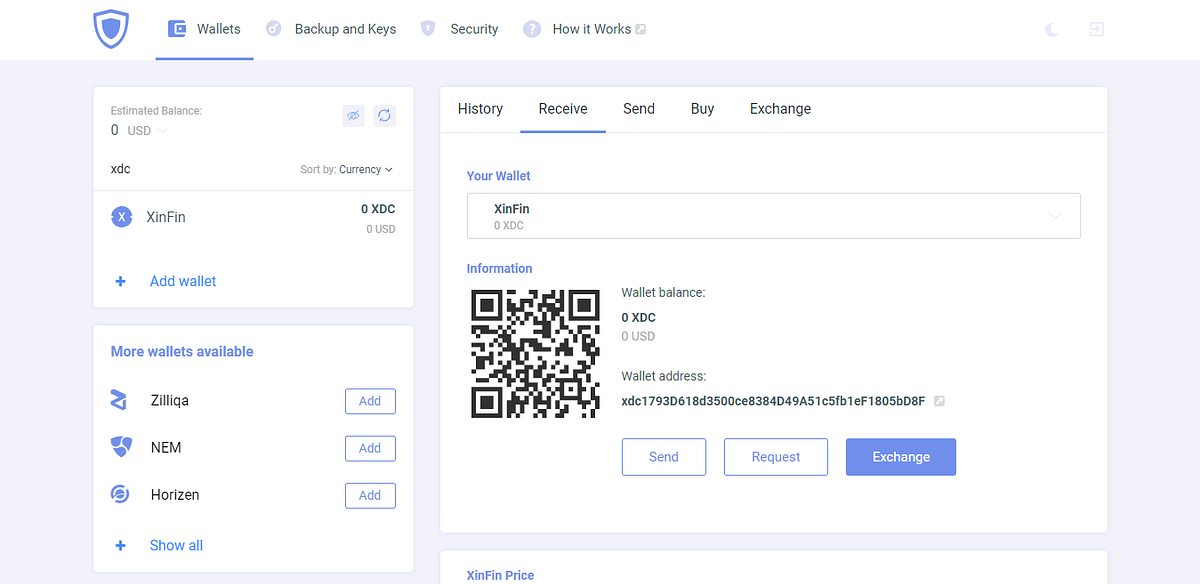Screen dimensions: 1200x584
Task: Click the external link icon after How it Works
Action: click(x=641, y=29)
